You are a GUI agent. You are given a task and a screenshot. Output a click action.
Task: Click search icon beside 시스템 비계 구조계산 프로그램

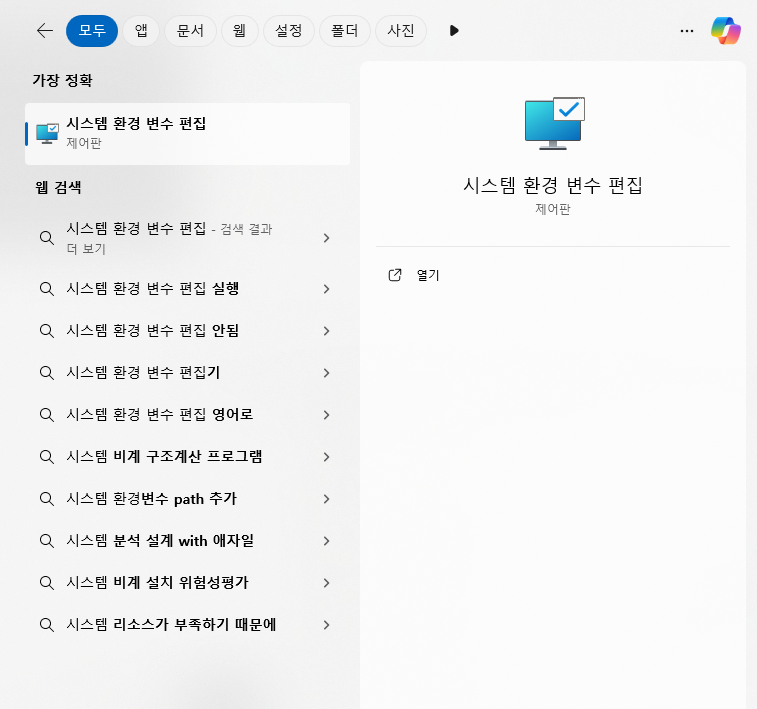coord(47,457)
